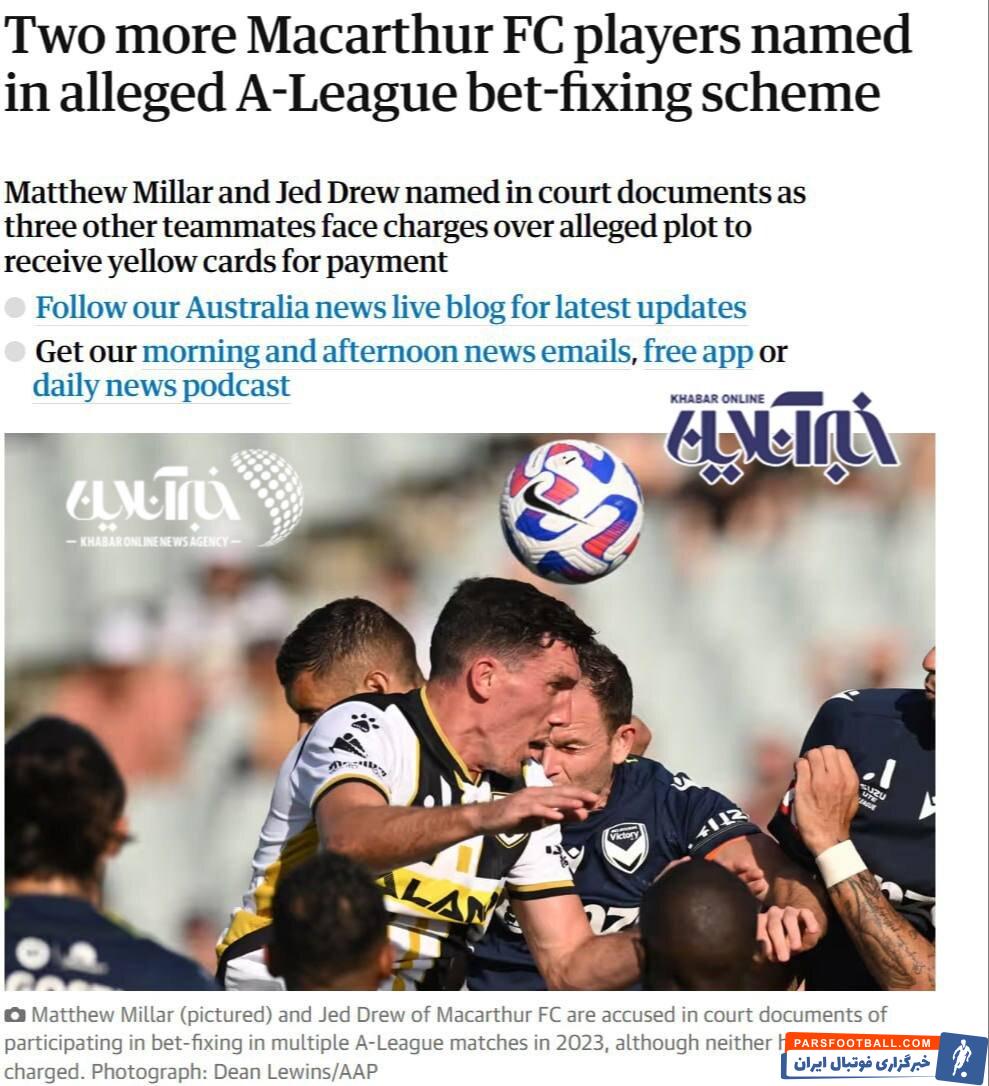The image size is (989, 1086).
Task: Click the Photograph: Dean Lewins/AAP credit
Action: (x=235, y=1071)
